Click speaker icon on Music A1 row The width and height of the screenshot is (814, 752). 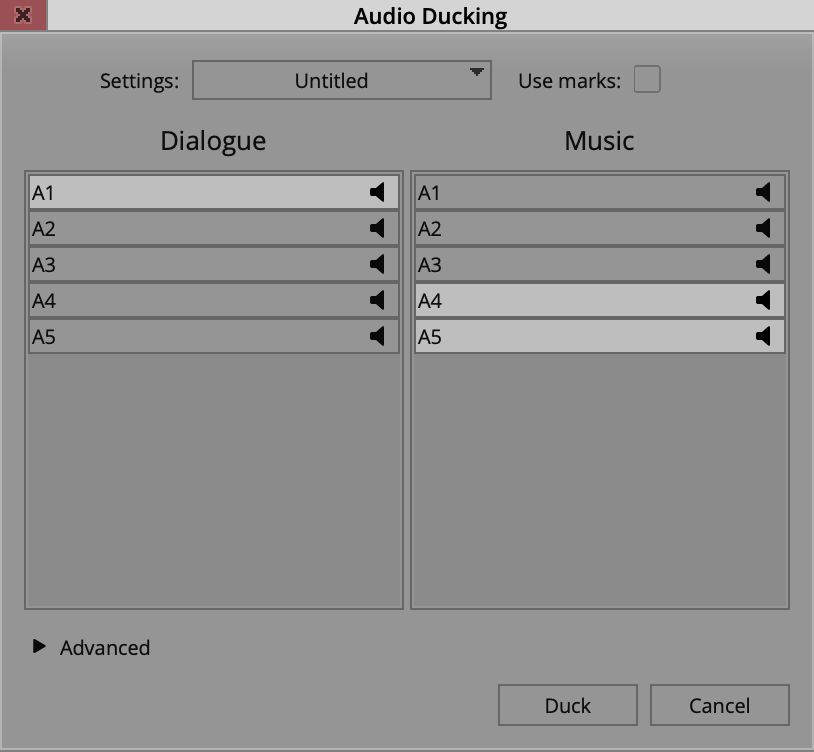(x=763, y=192)
